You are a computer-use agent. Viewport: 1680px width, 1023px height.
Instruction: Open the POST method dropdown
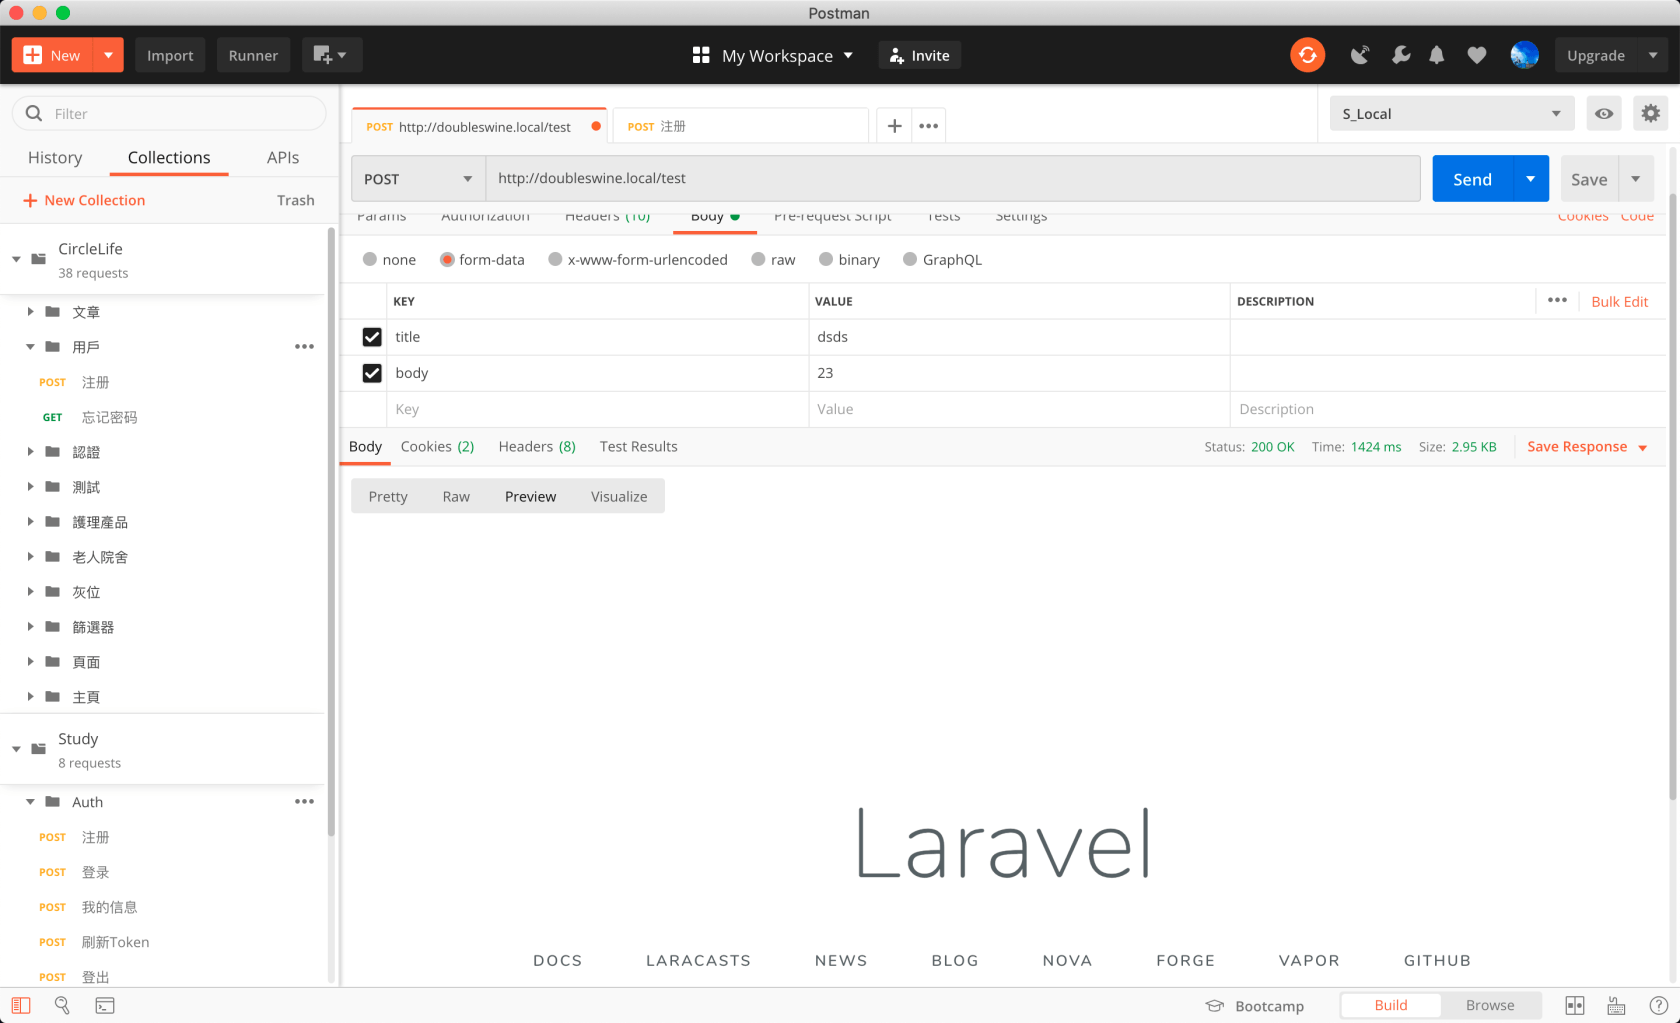point(418,179)
